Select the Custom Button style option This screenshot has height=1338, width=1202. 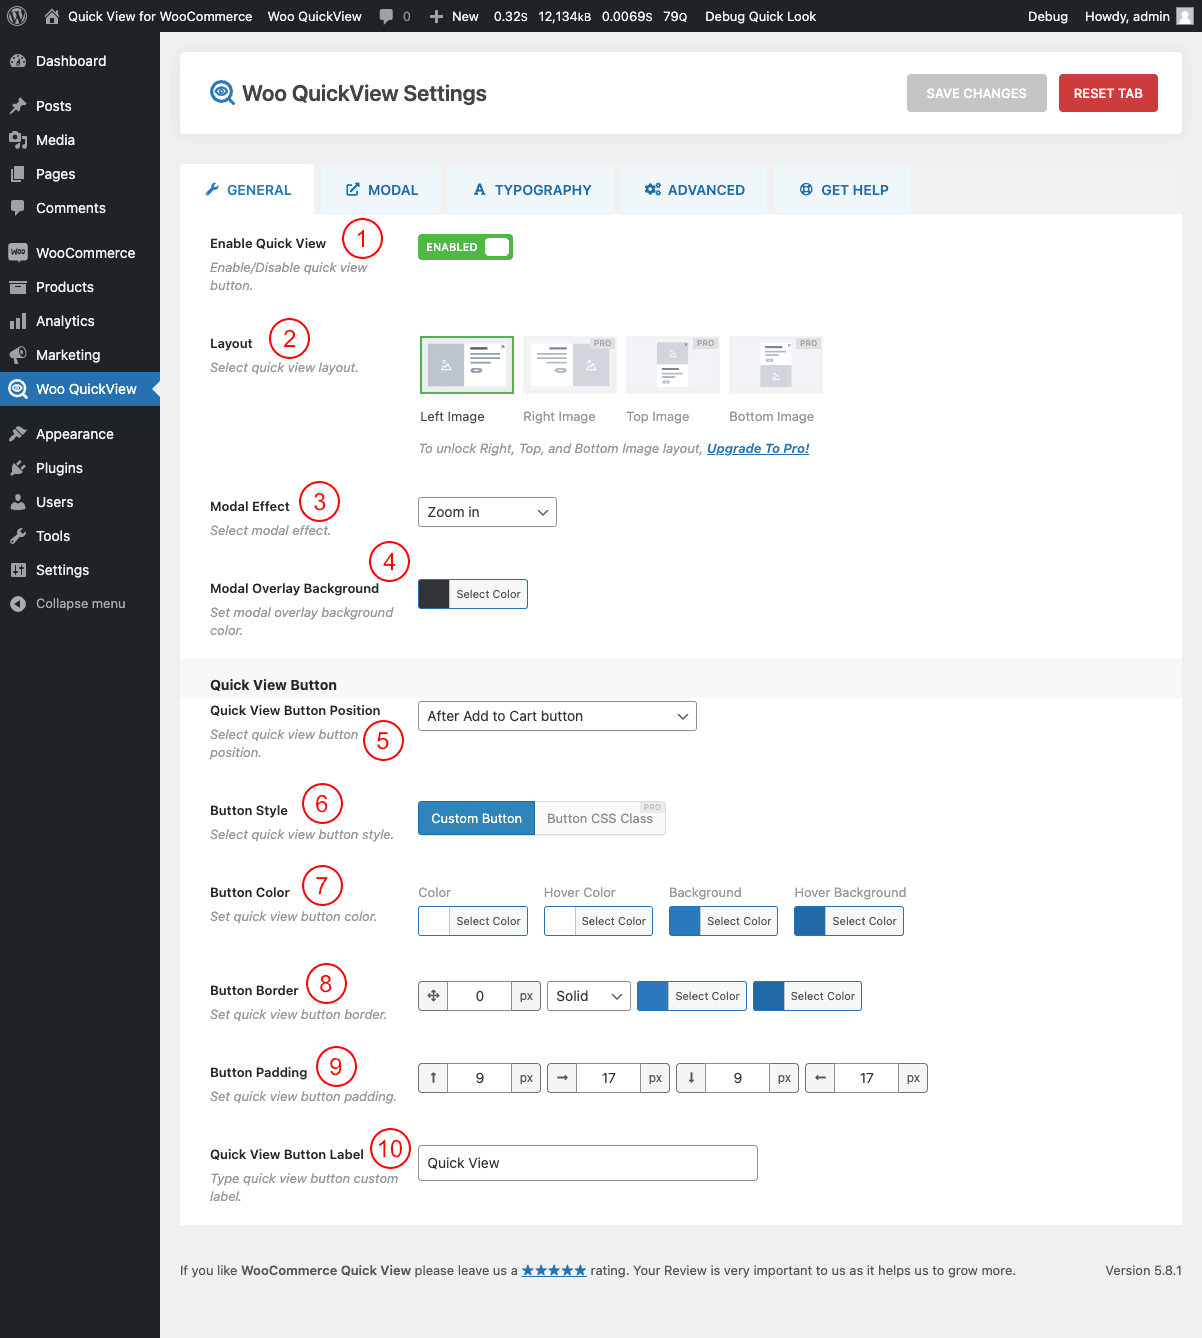click(476, 818)
